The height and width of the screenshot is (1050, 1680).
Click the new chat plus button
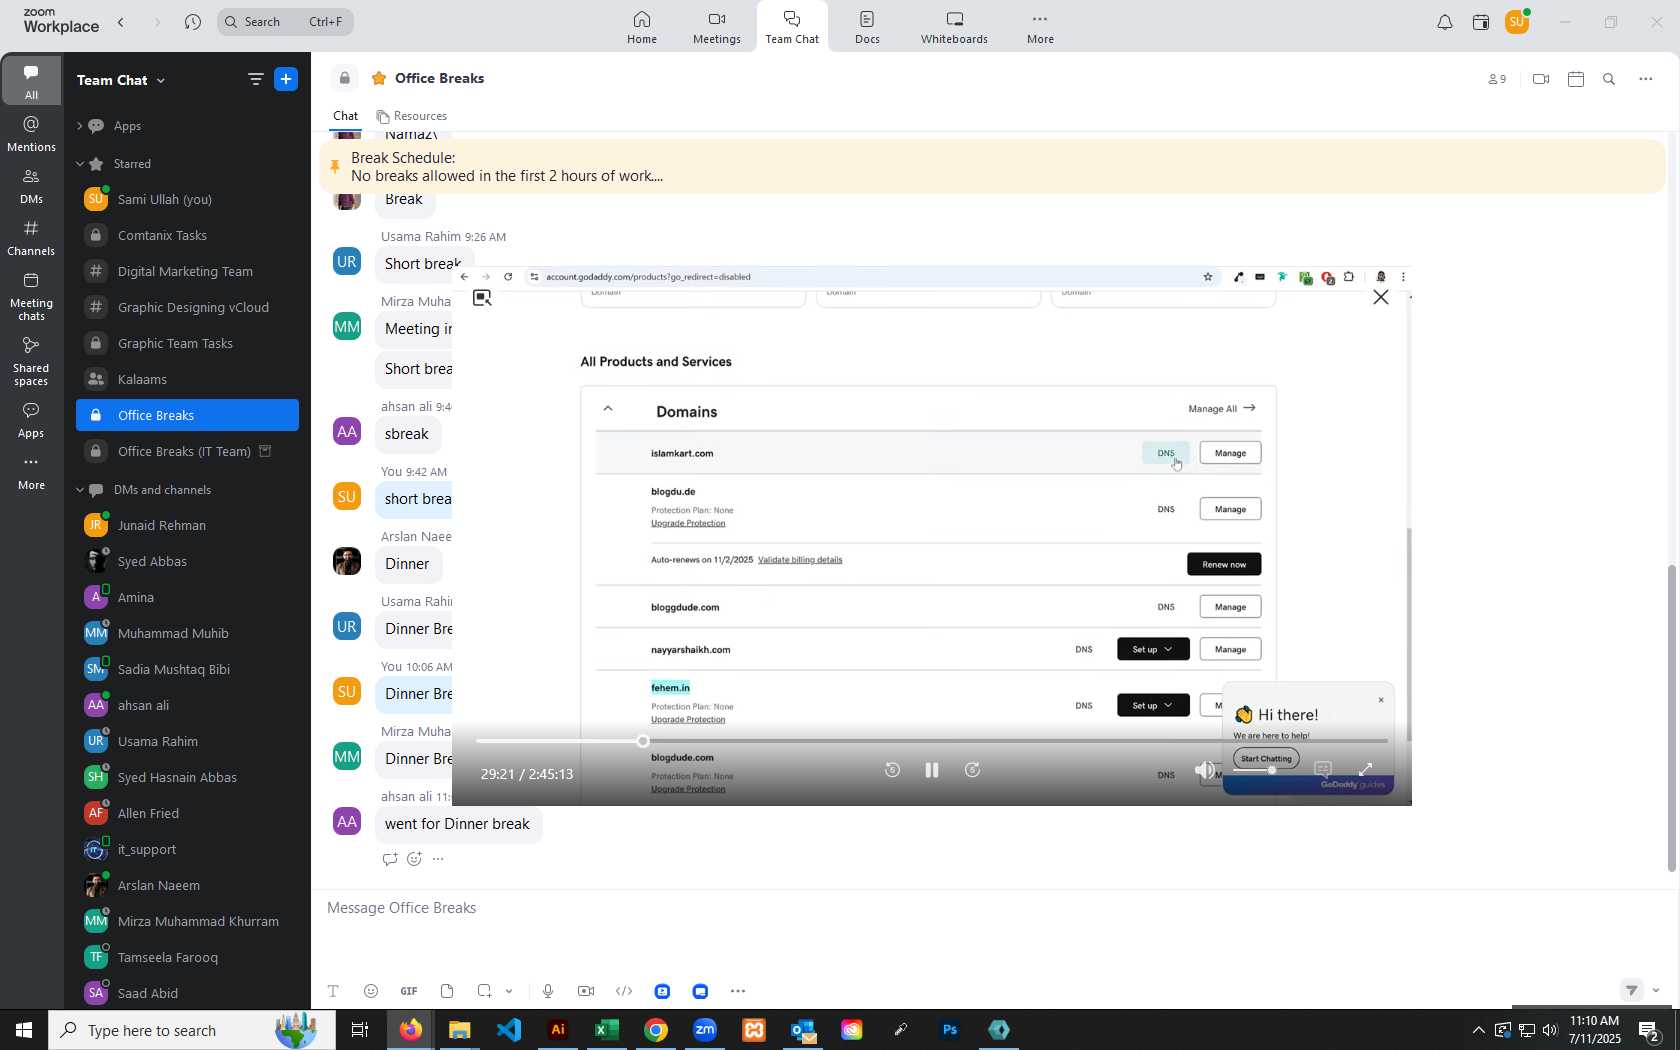(x=286, y=79)
